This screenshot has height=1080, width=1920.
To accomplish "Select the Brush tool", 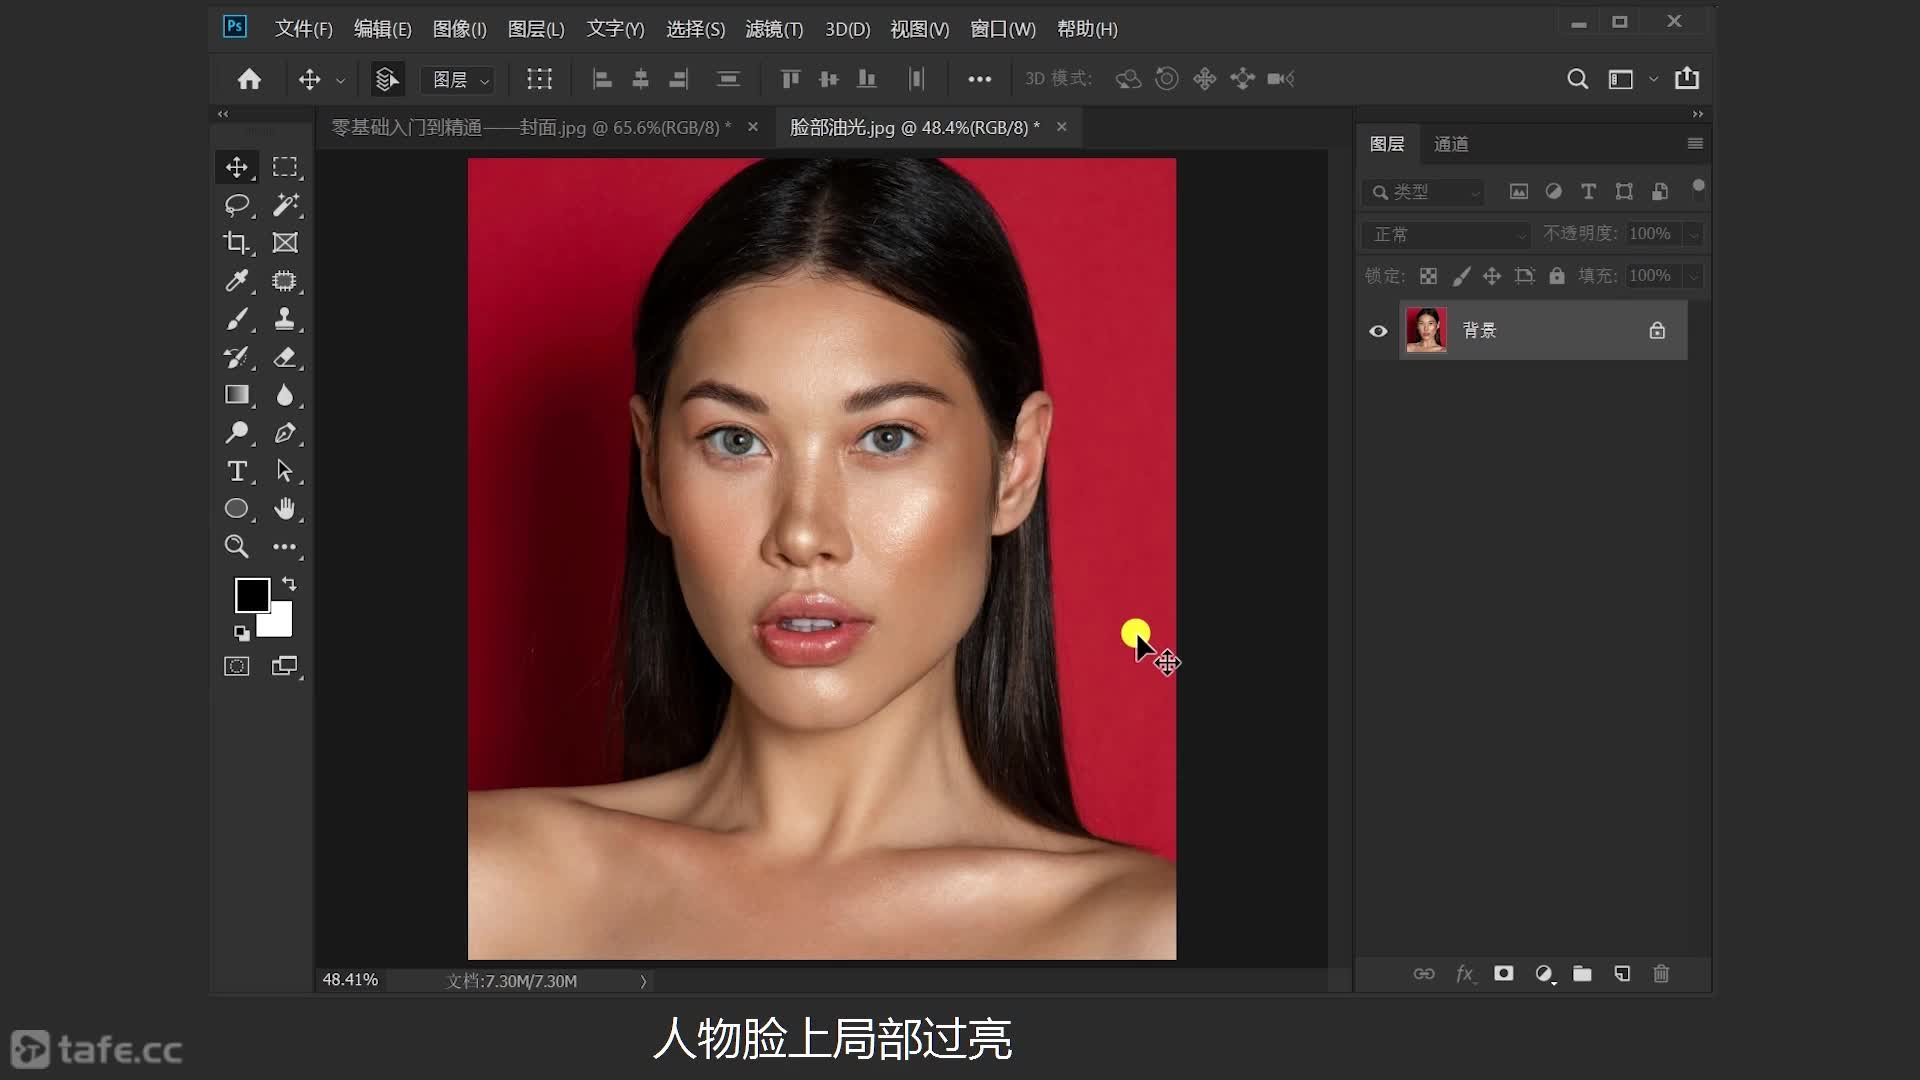I will pos(237,319).
